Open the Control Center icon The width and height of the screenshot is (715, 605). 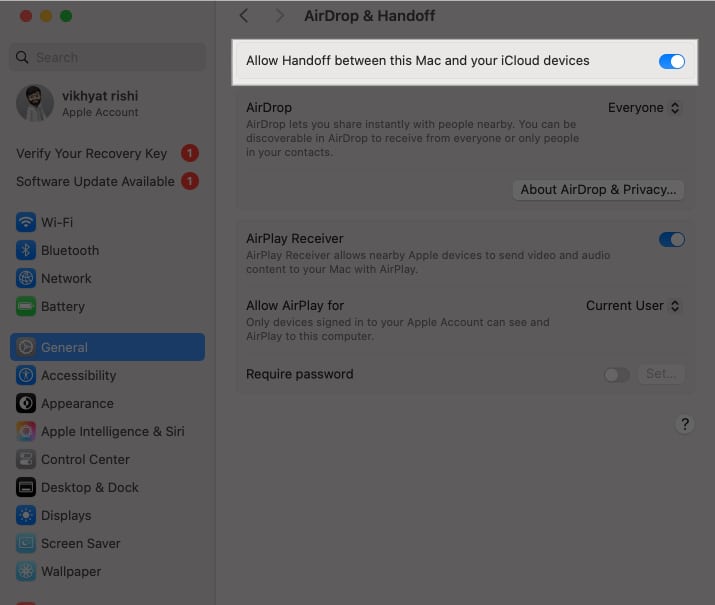click(x=26, y=459)
